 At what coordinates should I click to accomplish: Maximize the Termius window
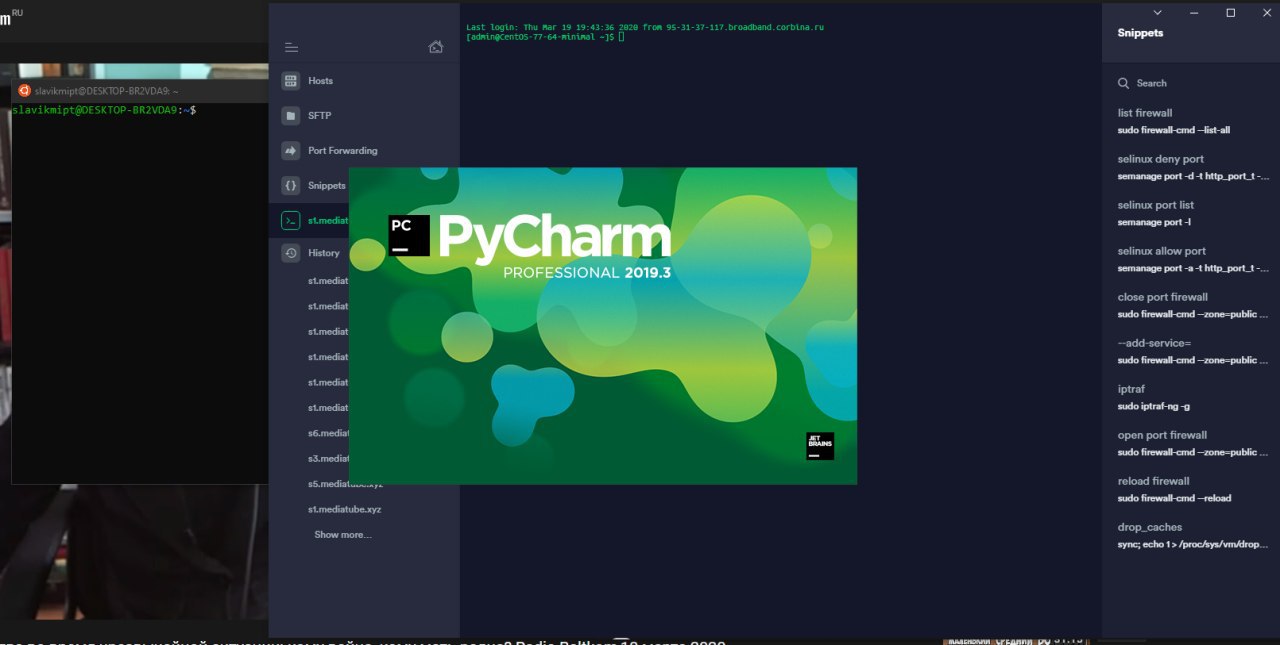(1230, 13)
